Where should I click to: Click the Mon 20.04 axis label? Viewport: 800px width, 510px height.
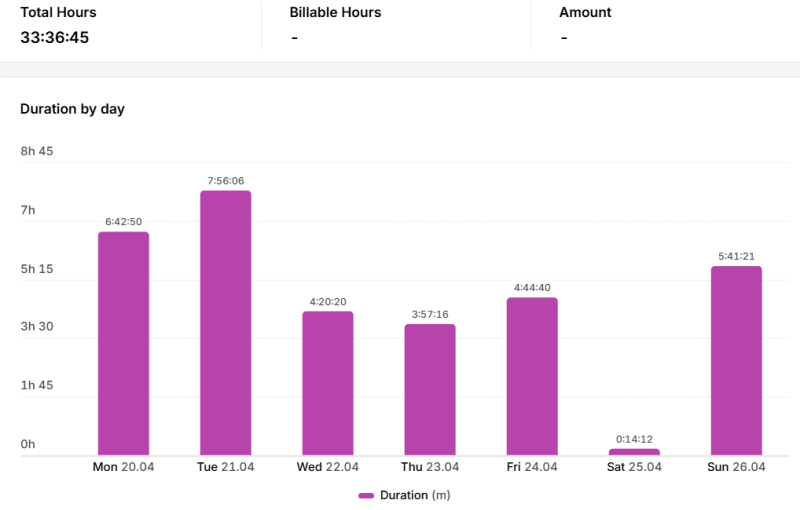123,467
